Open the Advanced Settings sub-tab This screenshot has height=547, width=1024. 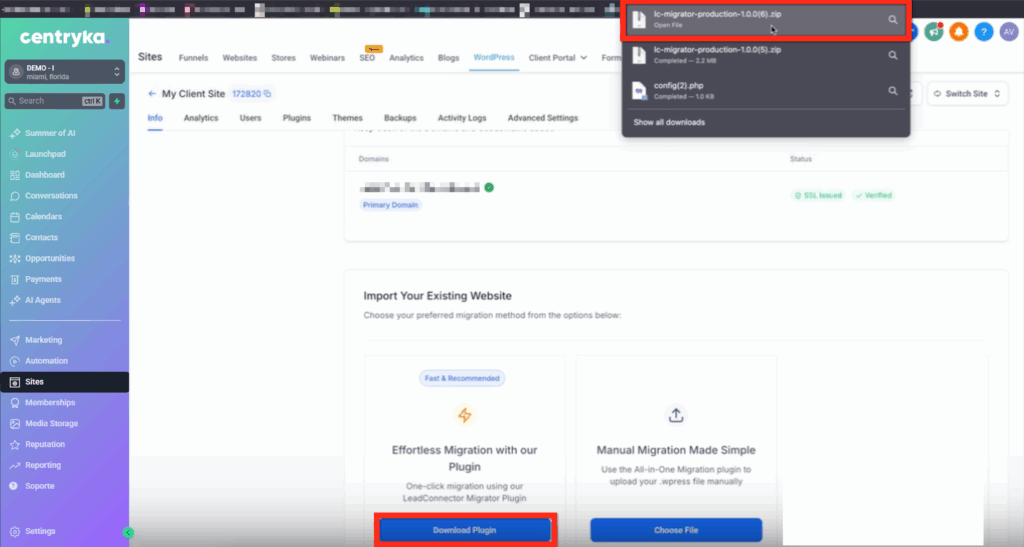tap(543, 118)
